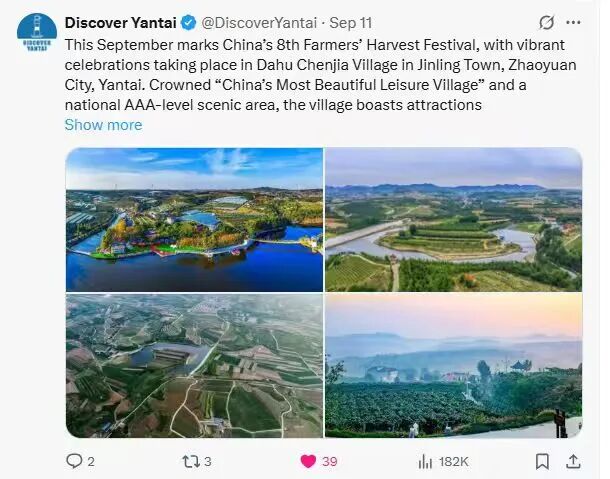Open the winding river fields photo
Screen dimensions: 610x479
454,219
